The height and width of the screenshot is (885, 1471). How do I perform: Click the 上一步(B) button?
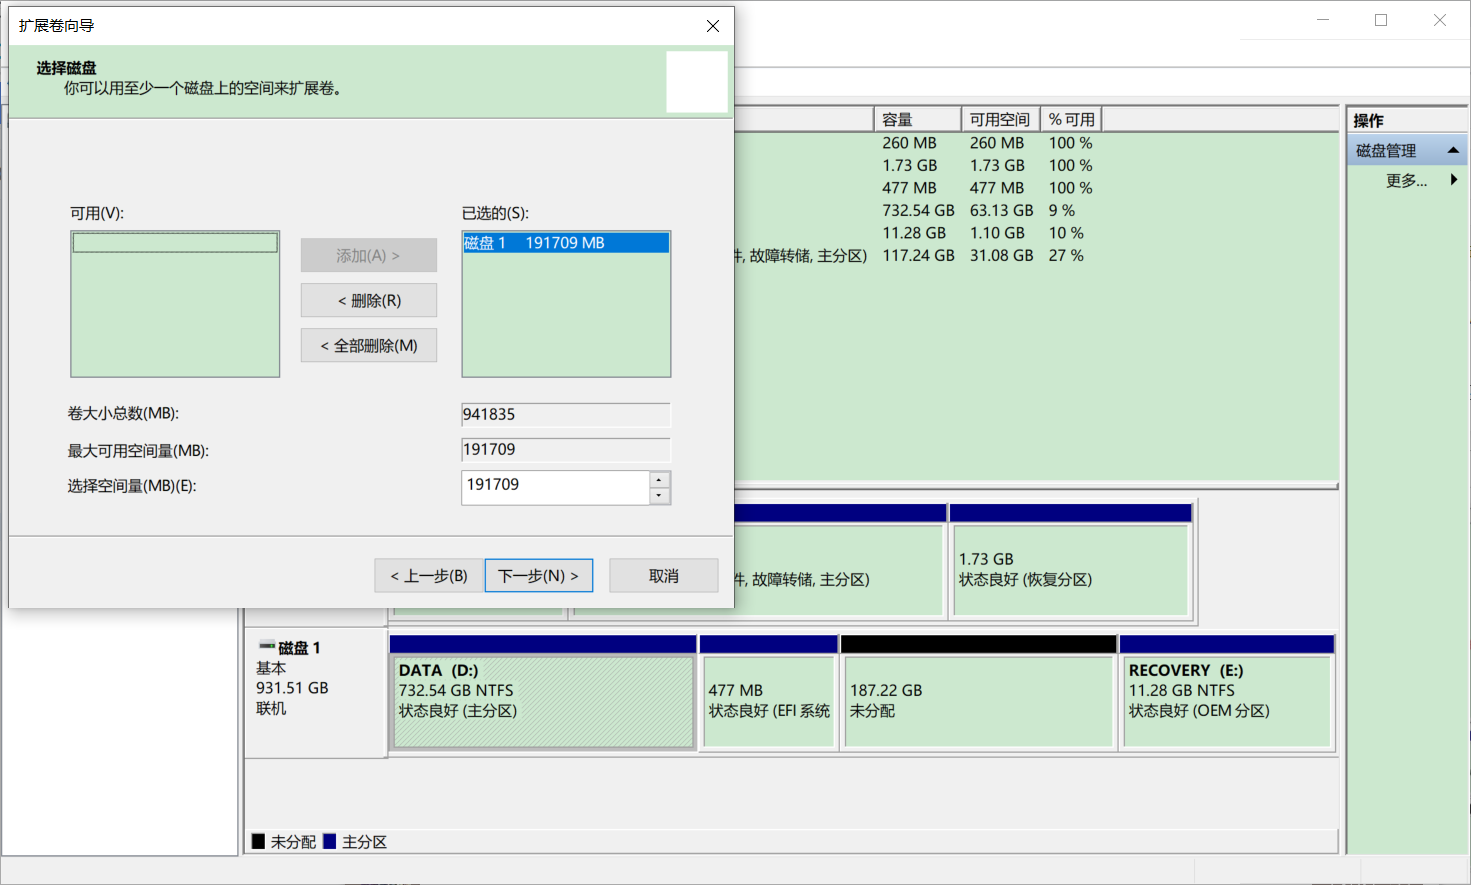429,576
